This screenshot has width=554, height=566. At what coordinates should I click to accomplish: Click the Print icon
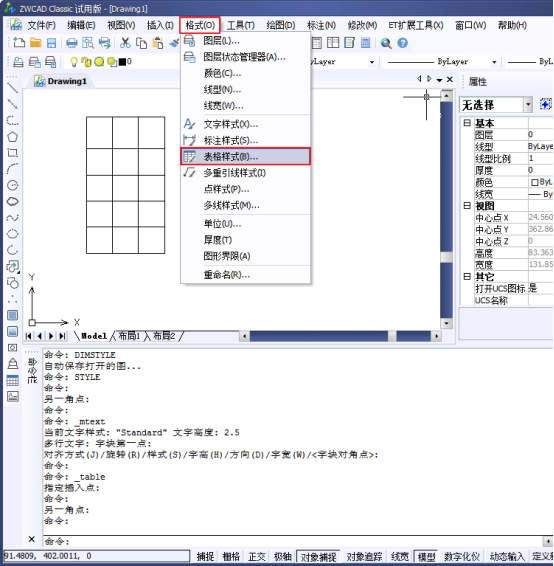point(71,43)
